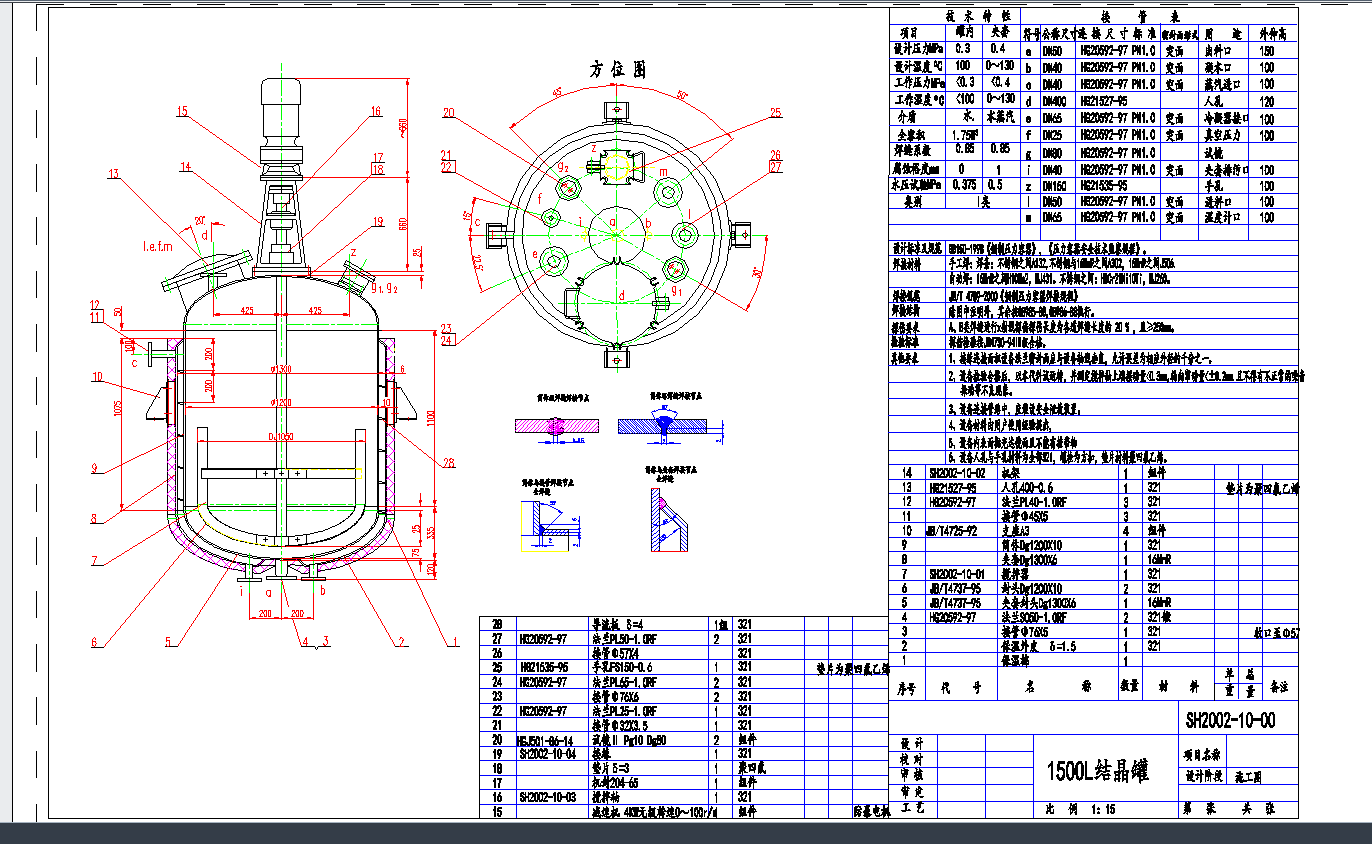This screenshot has height=844, width=1372.
Task: Select nozzle e hexagon in orientation view
Action: (549, 258)
